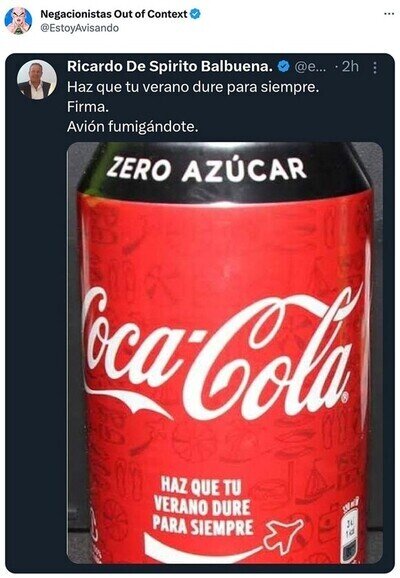Open the Negacionistas Out of Context display name

(114, 14)
